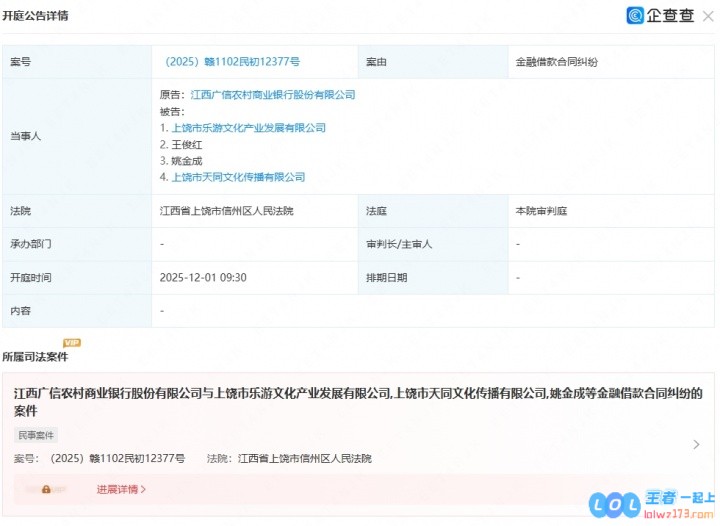Click the 审判长/主审人 label cell
Image resolution: width=720 pixels, height=526 pixels.
(433, 244)
